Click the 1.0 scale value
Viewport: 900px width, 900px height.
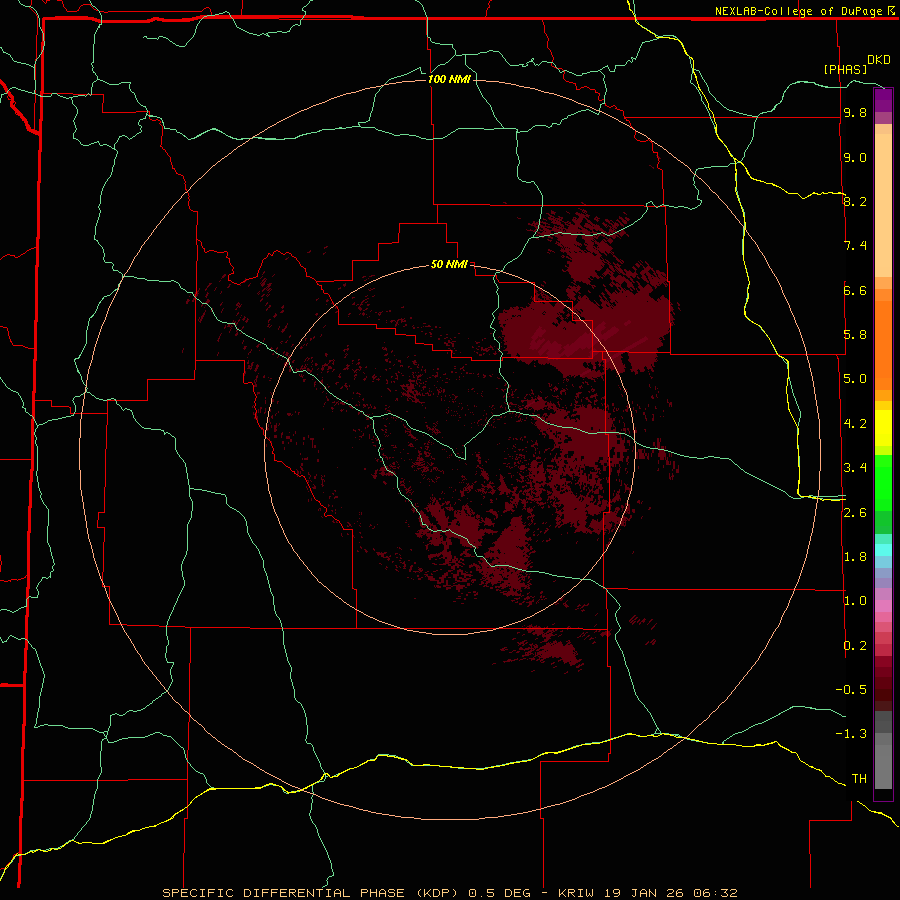tap(855, 601)
